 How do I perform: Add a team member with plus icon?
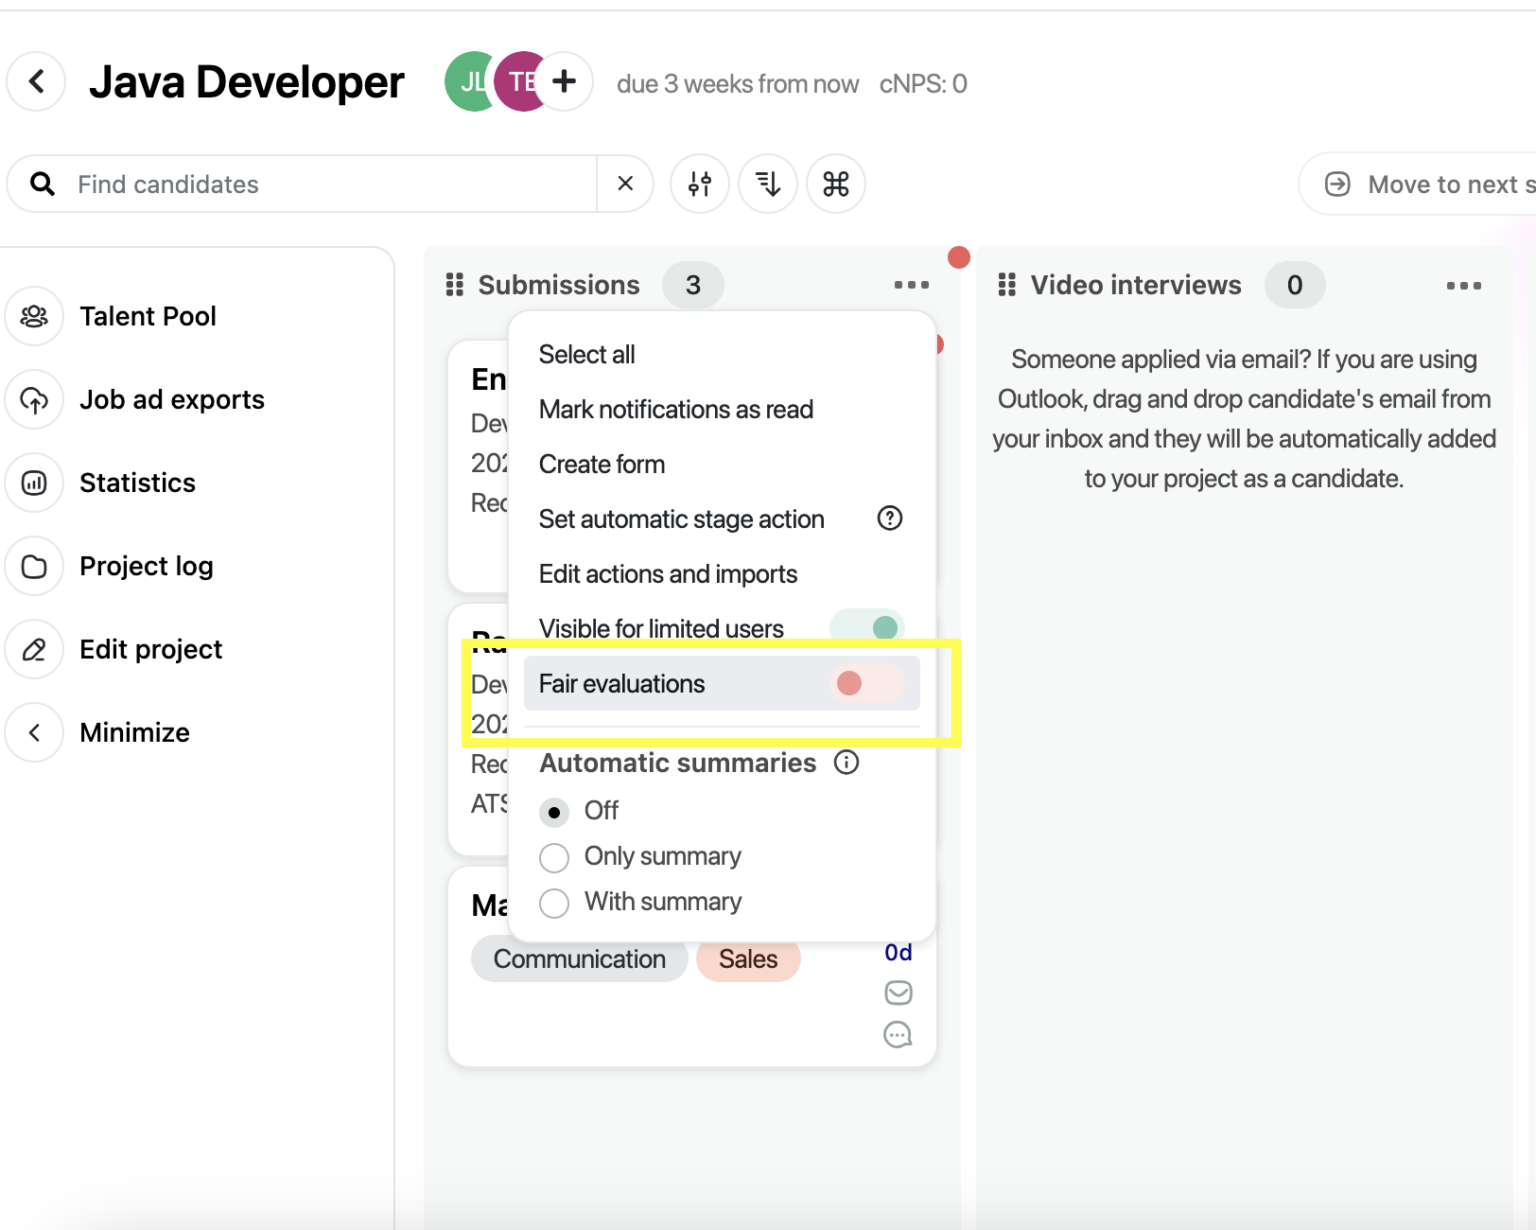[x=564, y=82]
